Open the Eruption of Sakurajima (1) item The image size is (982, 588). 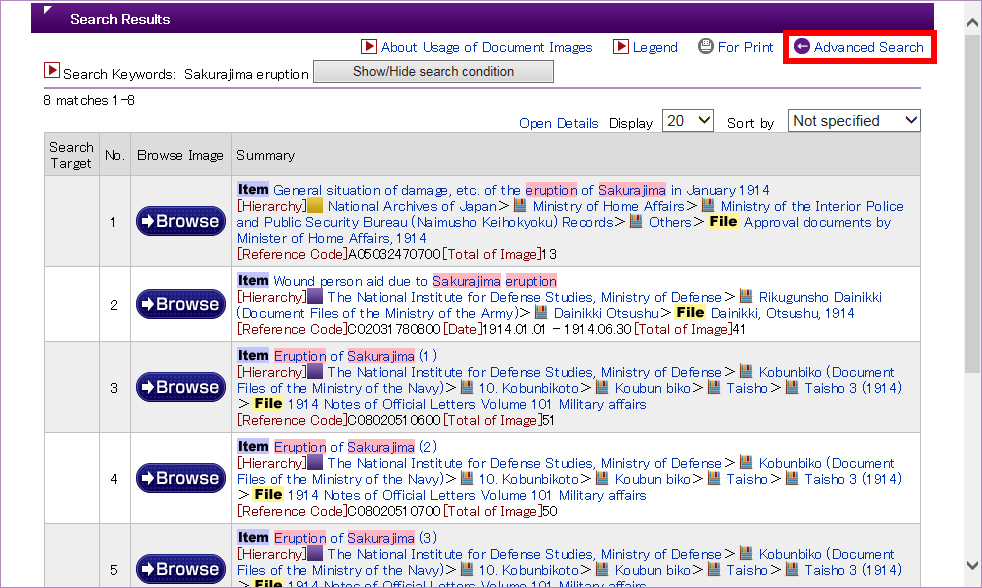click(x=355, y=356)
